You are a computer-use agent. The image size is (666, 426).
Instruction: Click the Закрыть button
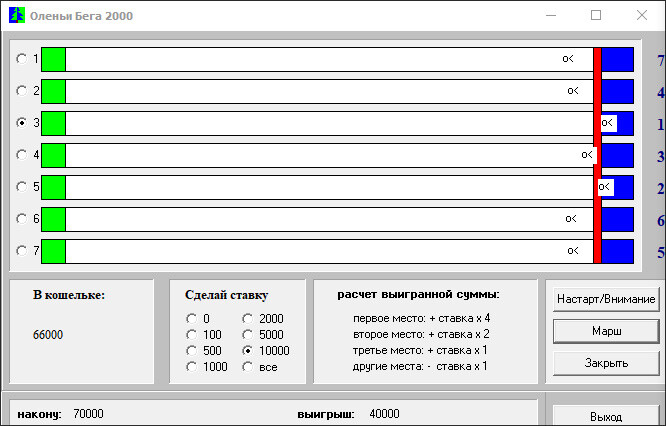(606, 363)
